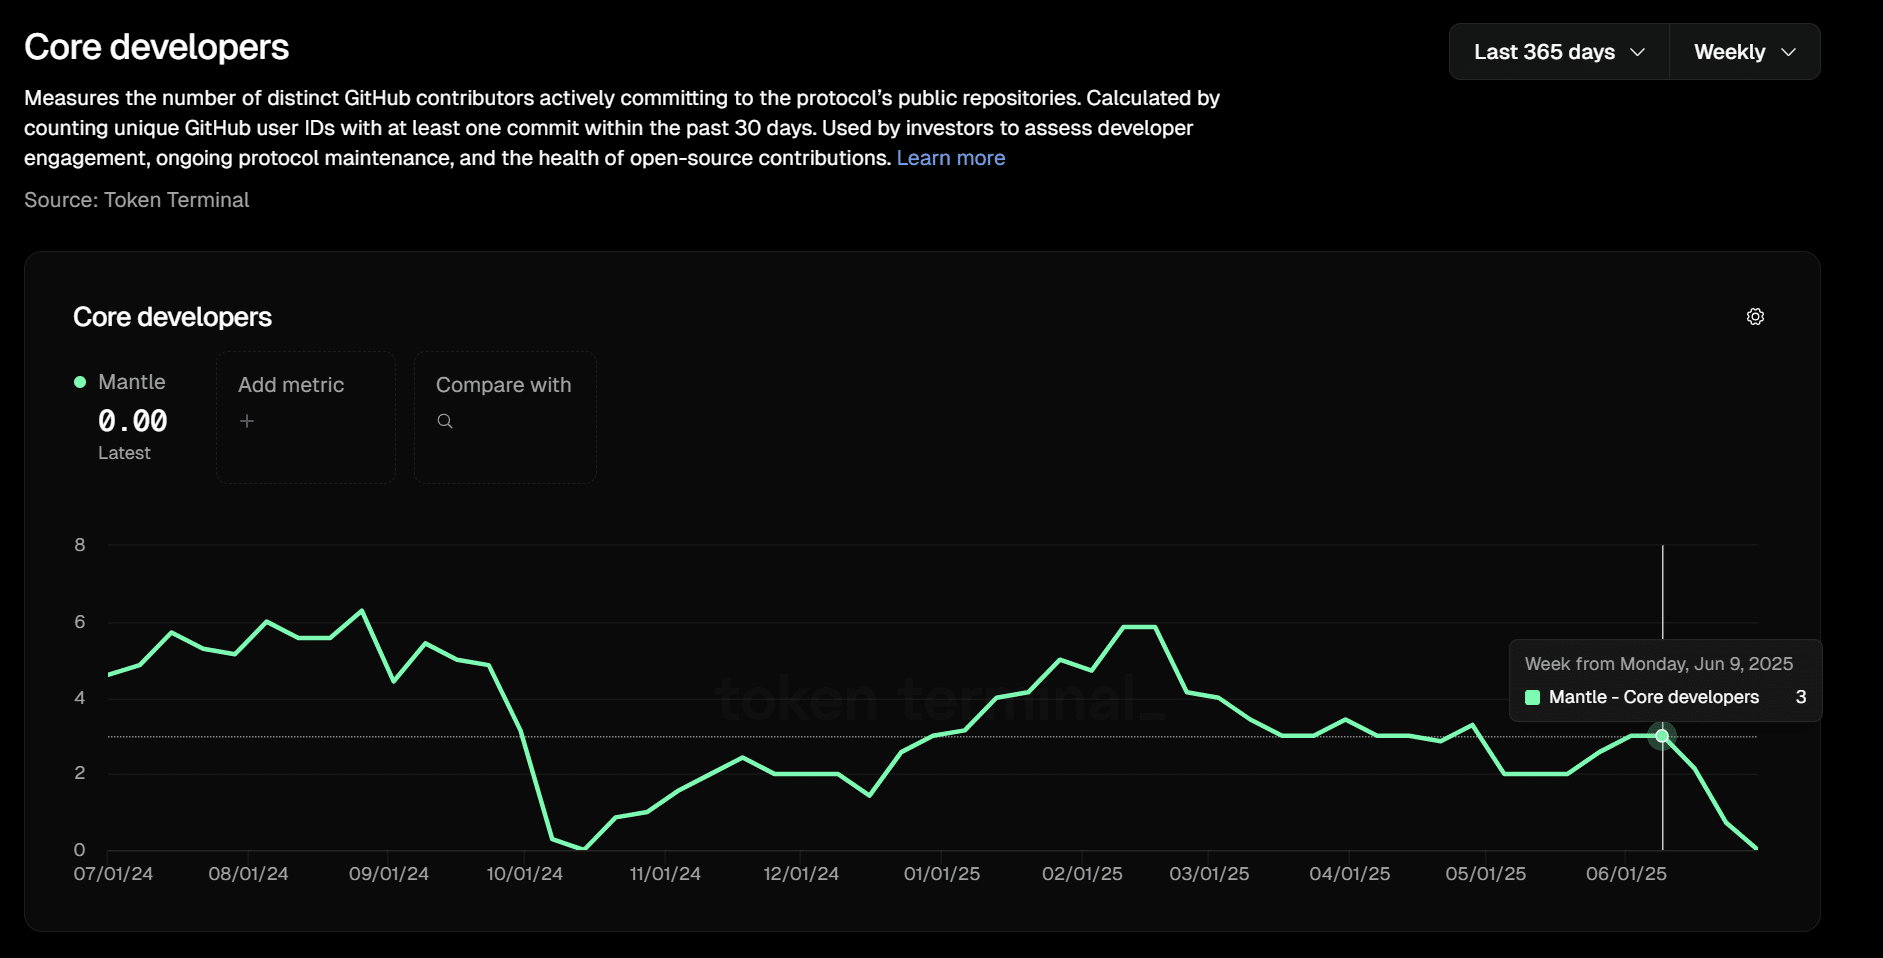
Task: Toggle the Mantle series label
Action: (132, 382)
